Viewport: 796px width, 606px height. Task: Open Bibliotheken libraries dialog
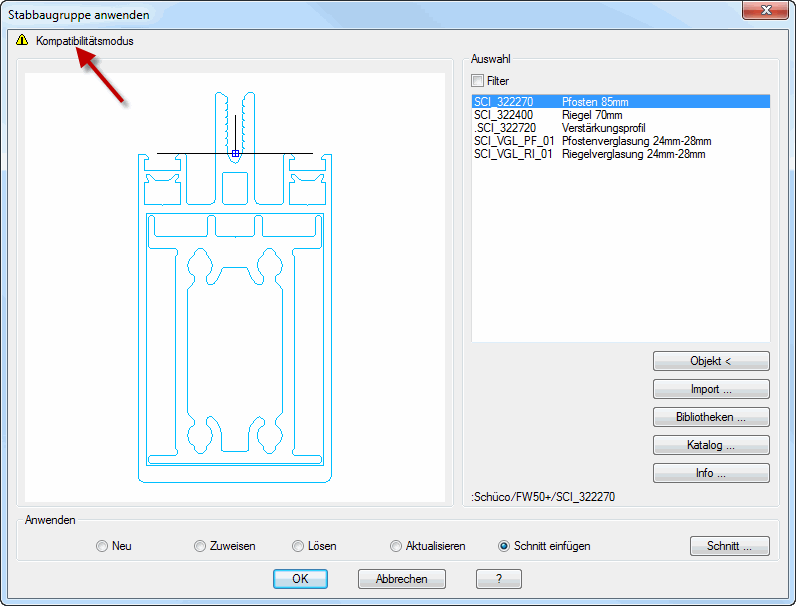[x=711, y=417]
